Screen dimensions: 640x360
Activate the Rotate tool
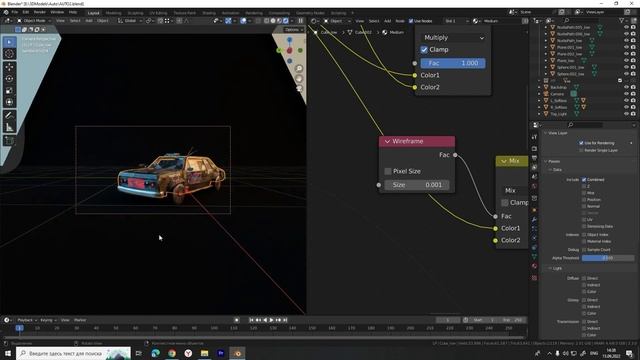9,79
